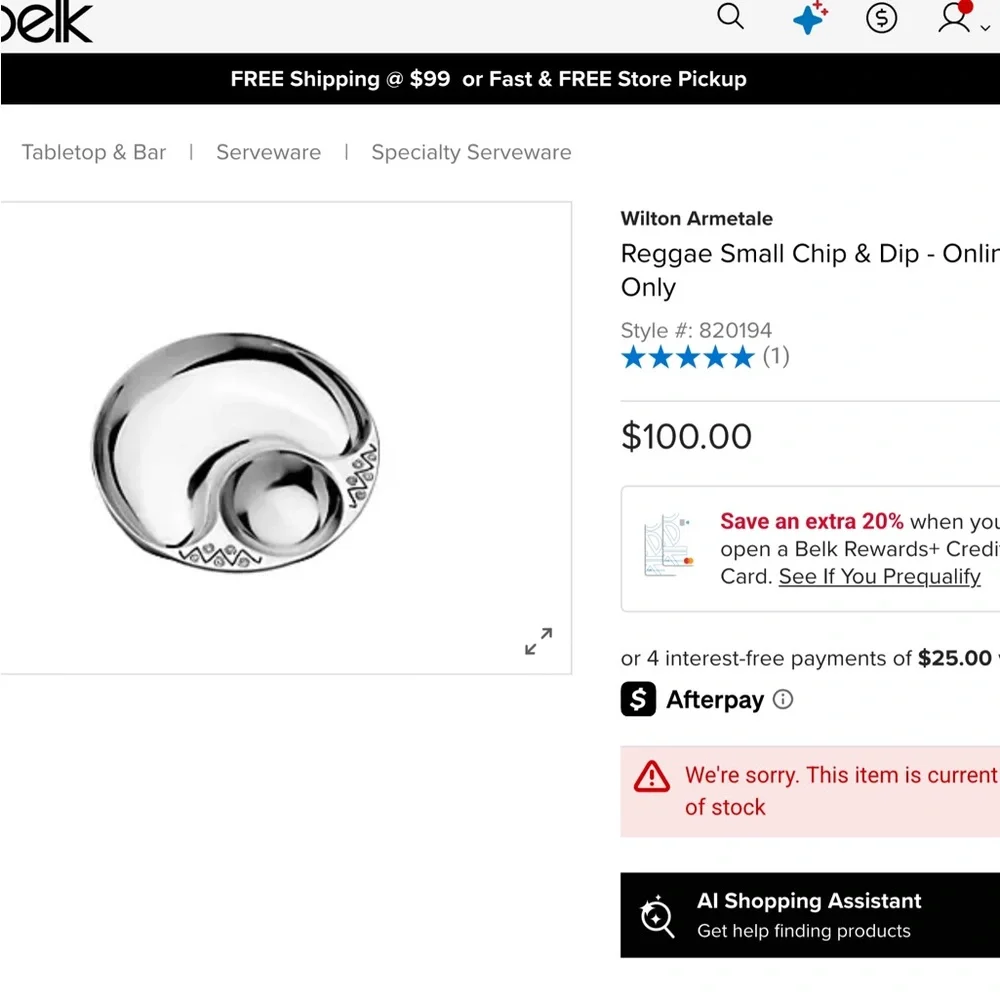Click the chip and dip product image
Viewport: 1000px width, 1000px height.
pos(235,452)
